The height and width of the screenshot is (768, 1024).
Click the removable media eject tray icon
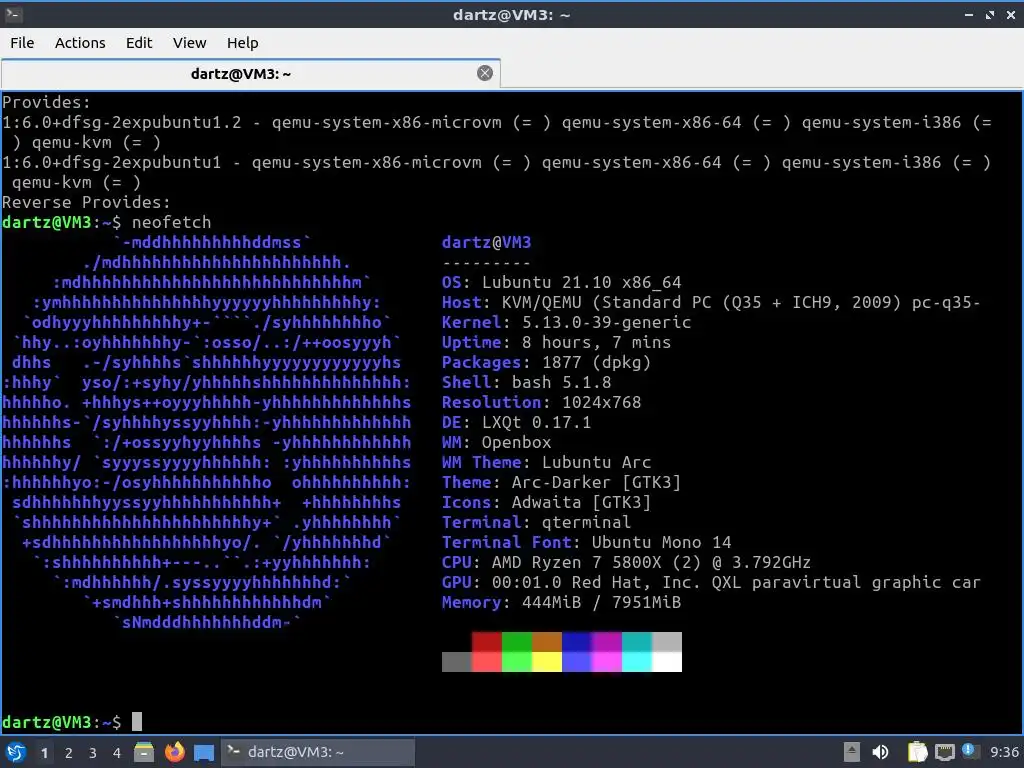pyautogui.click(x=851, y=752)
